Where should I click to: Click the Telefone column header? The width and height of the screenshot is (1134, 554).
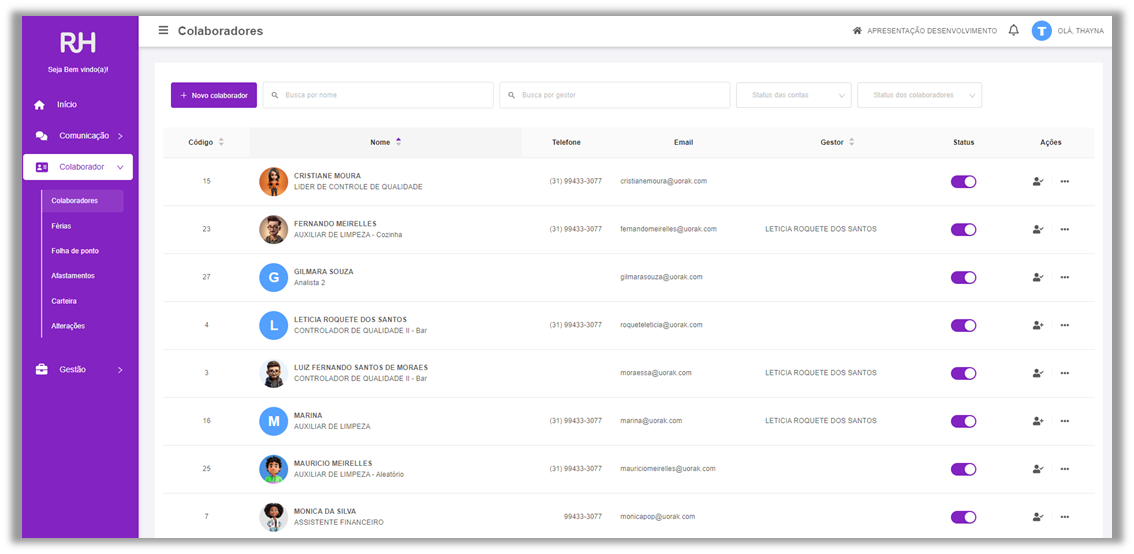click(566, 142)
